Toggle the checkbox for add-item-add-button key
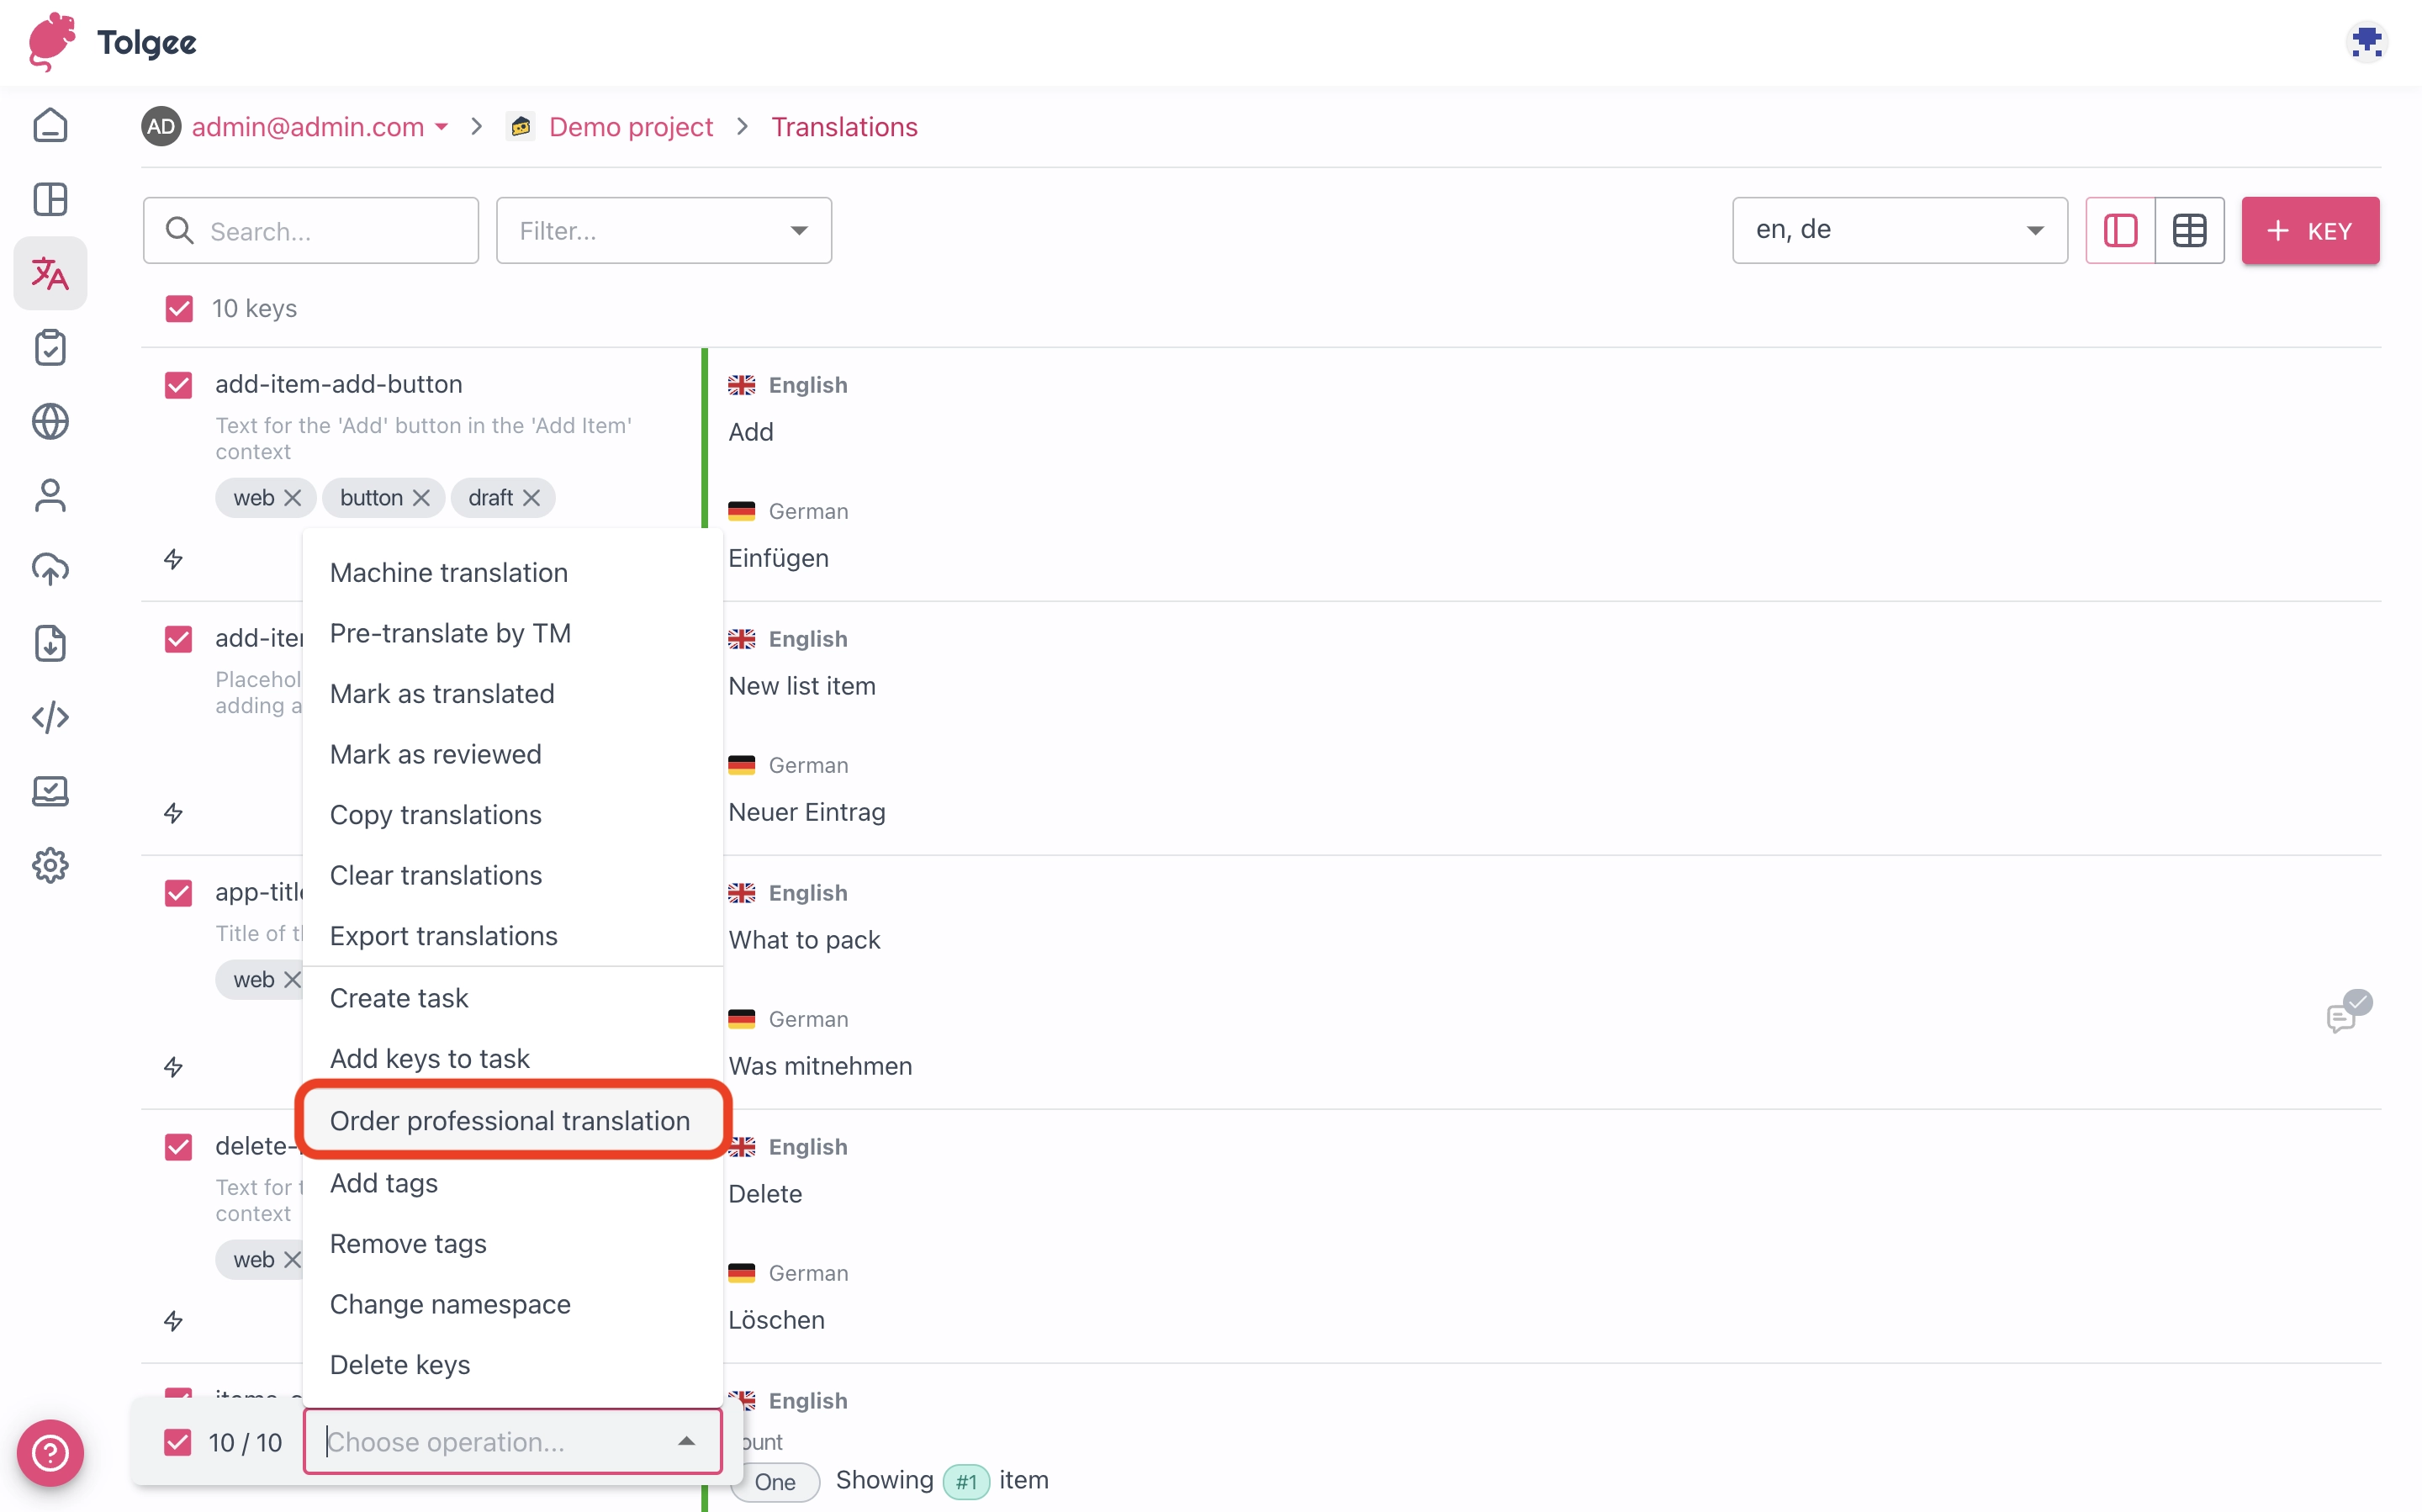 tap(177, 383)
